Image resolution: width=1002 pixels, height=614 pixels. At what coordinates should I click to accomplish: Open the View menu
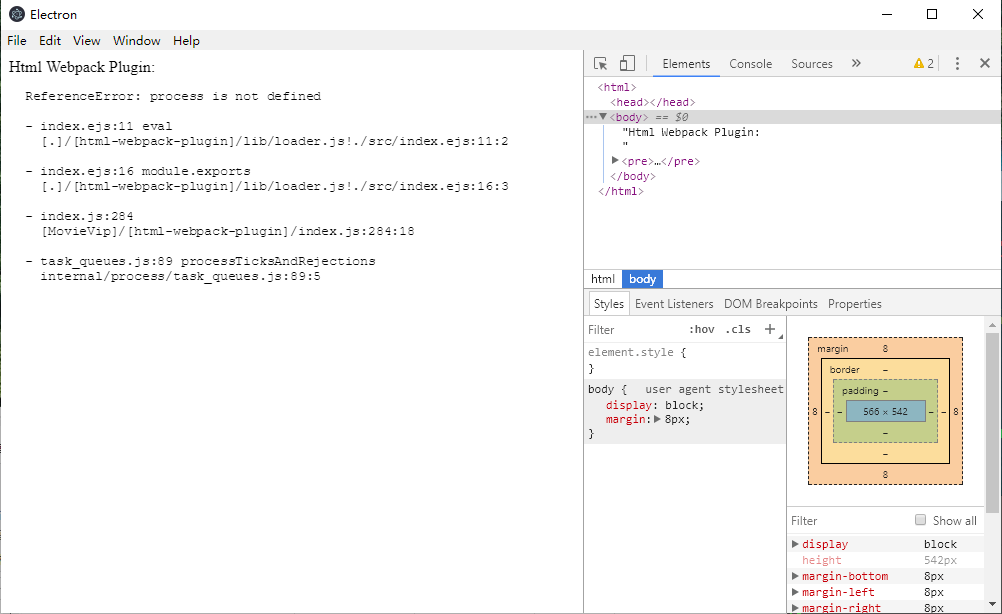86,40
